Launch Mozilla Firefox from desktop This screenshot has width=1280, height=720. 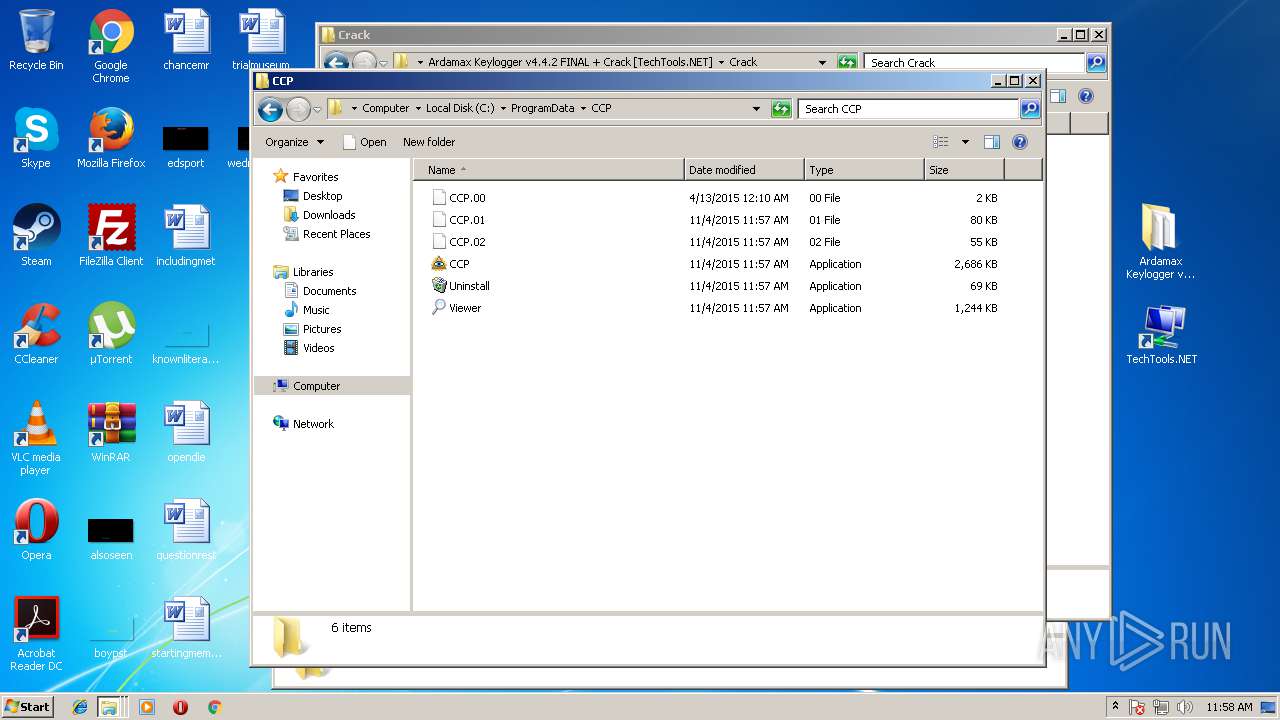111,138
